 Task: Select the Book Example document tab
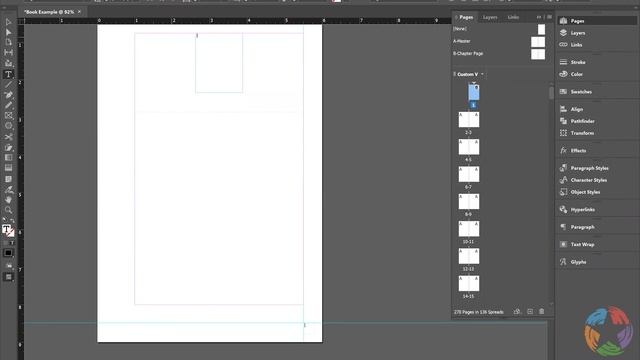point(49,12)
